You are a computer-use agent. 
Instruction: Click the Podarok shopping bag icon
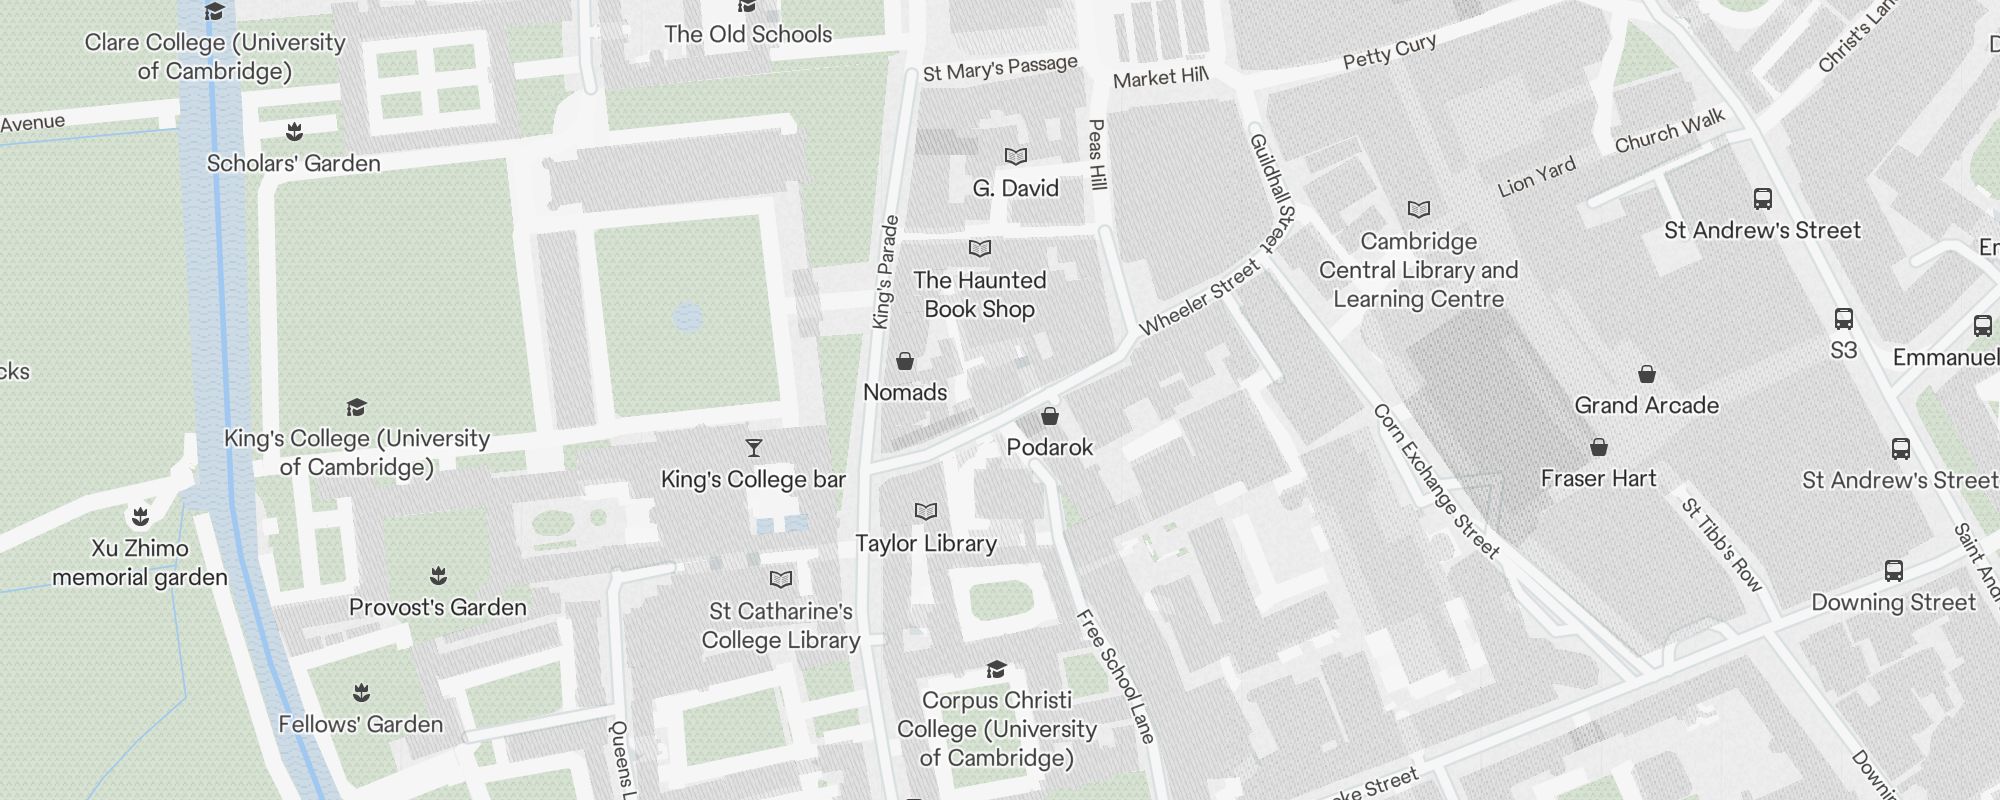tap(1050, 415)
